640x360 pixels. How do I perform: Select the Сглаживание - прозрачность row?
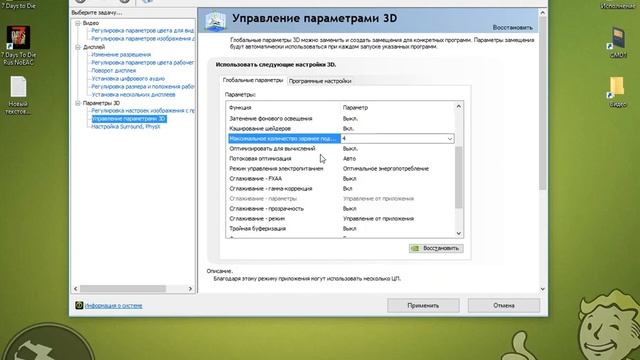tap(341, 209)
